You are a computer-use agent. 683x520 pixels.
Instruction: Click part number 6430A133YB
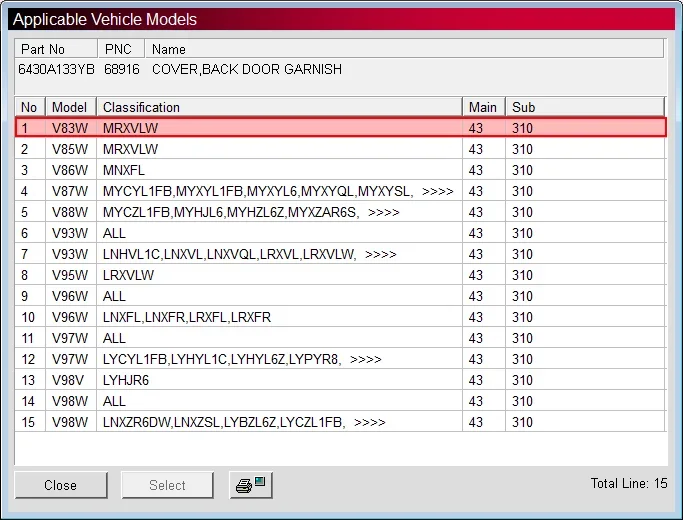pyautogui.click(x=56, y=69)
